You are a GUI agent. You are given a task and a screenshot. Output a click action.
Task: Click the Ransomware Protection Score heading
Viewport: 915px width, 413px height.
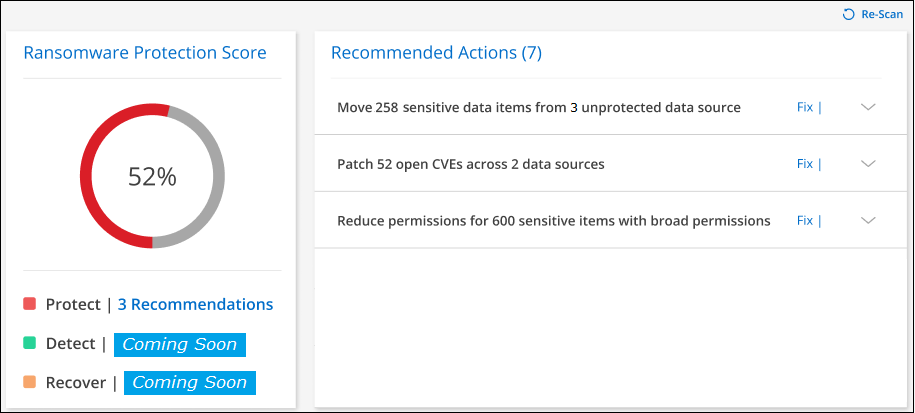coord(145,53)
